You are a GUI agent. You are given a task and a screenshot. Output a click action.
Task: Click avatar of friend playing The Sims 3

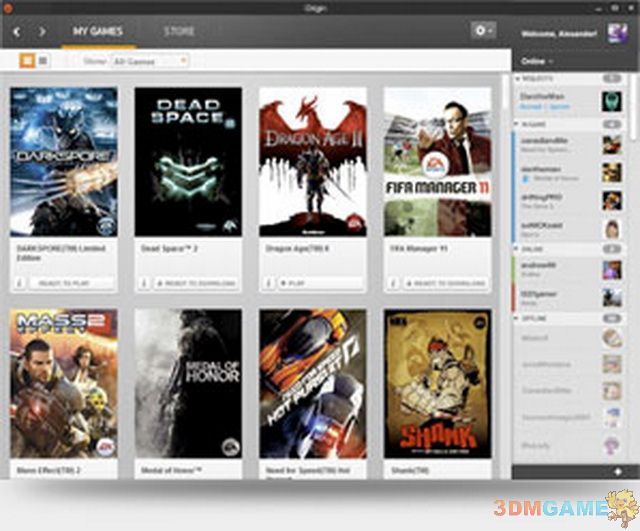[612, 200]
